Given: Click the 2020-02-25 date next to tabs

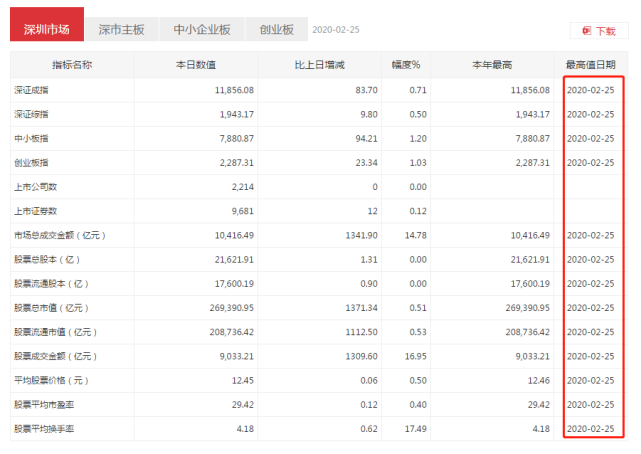Looking at the screenshot, I should (336, 30).
